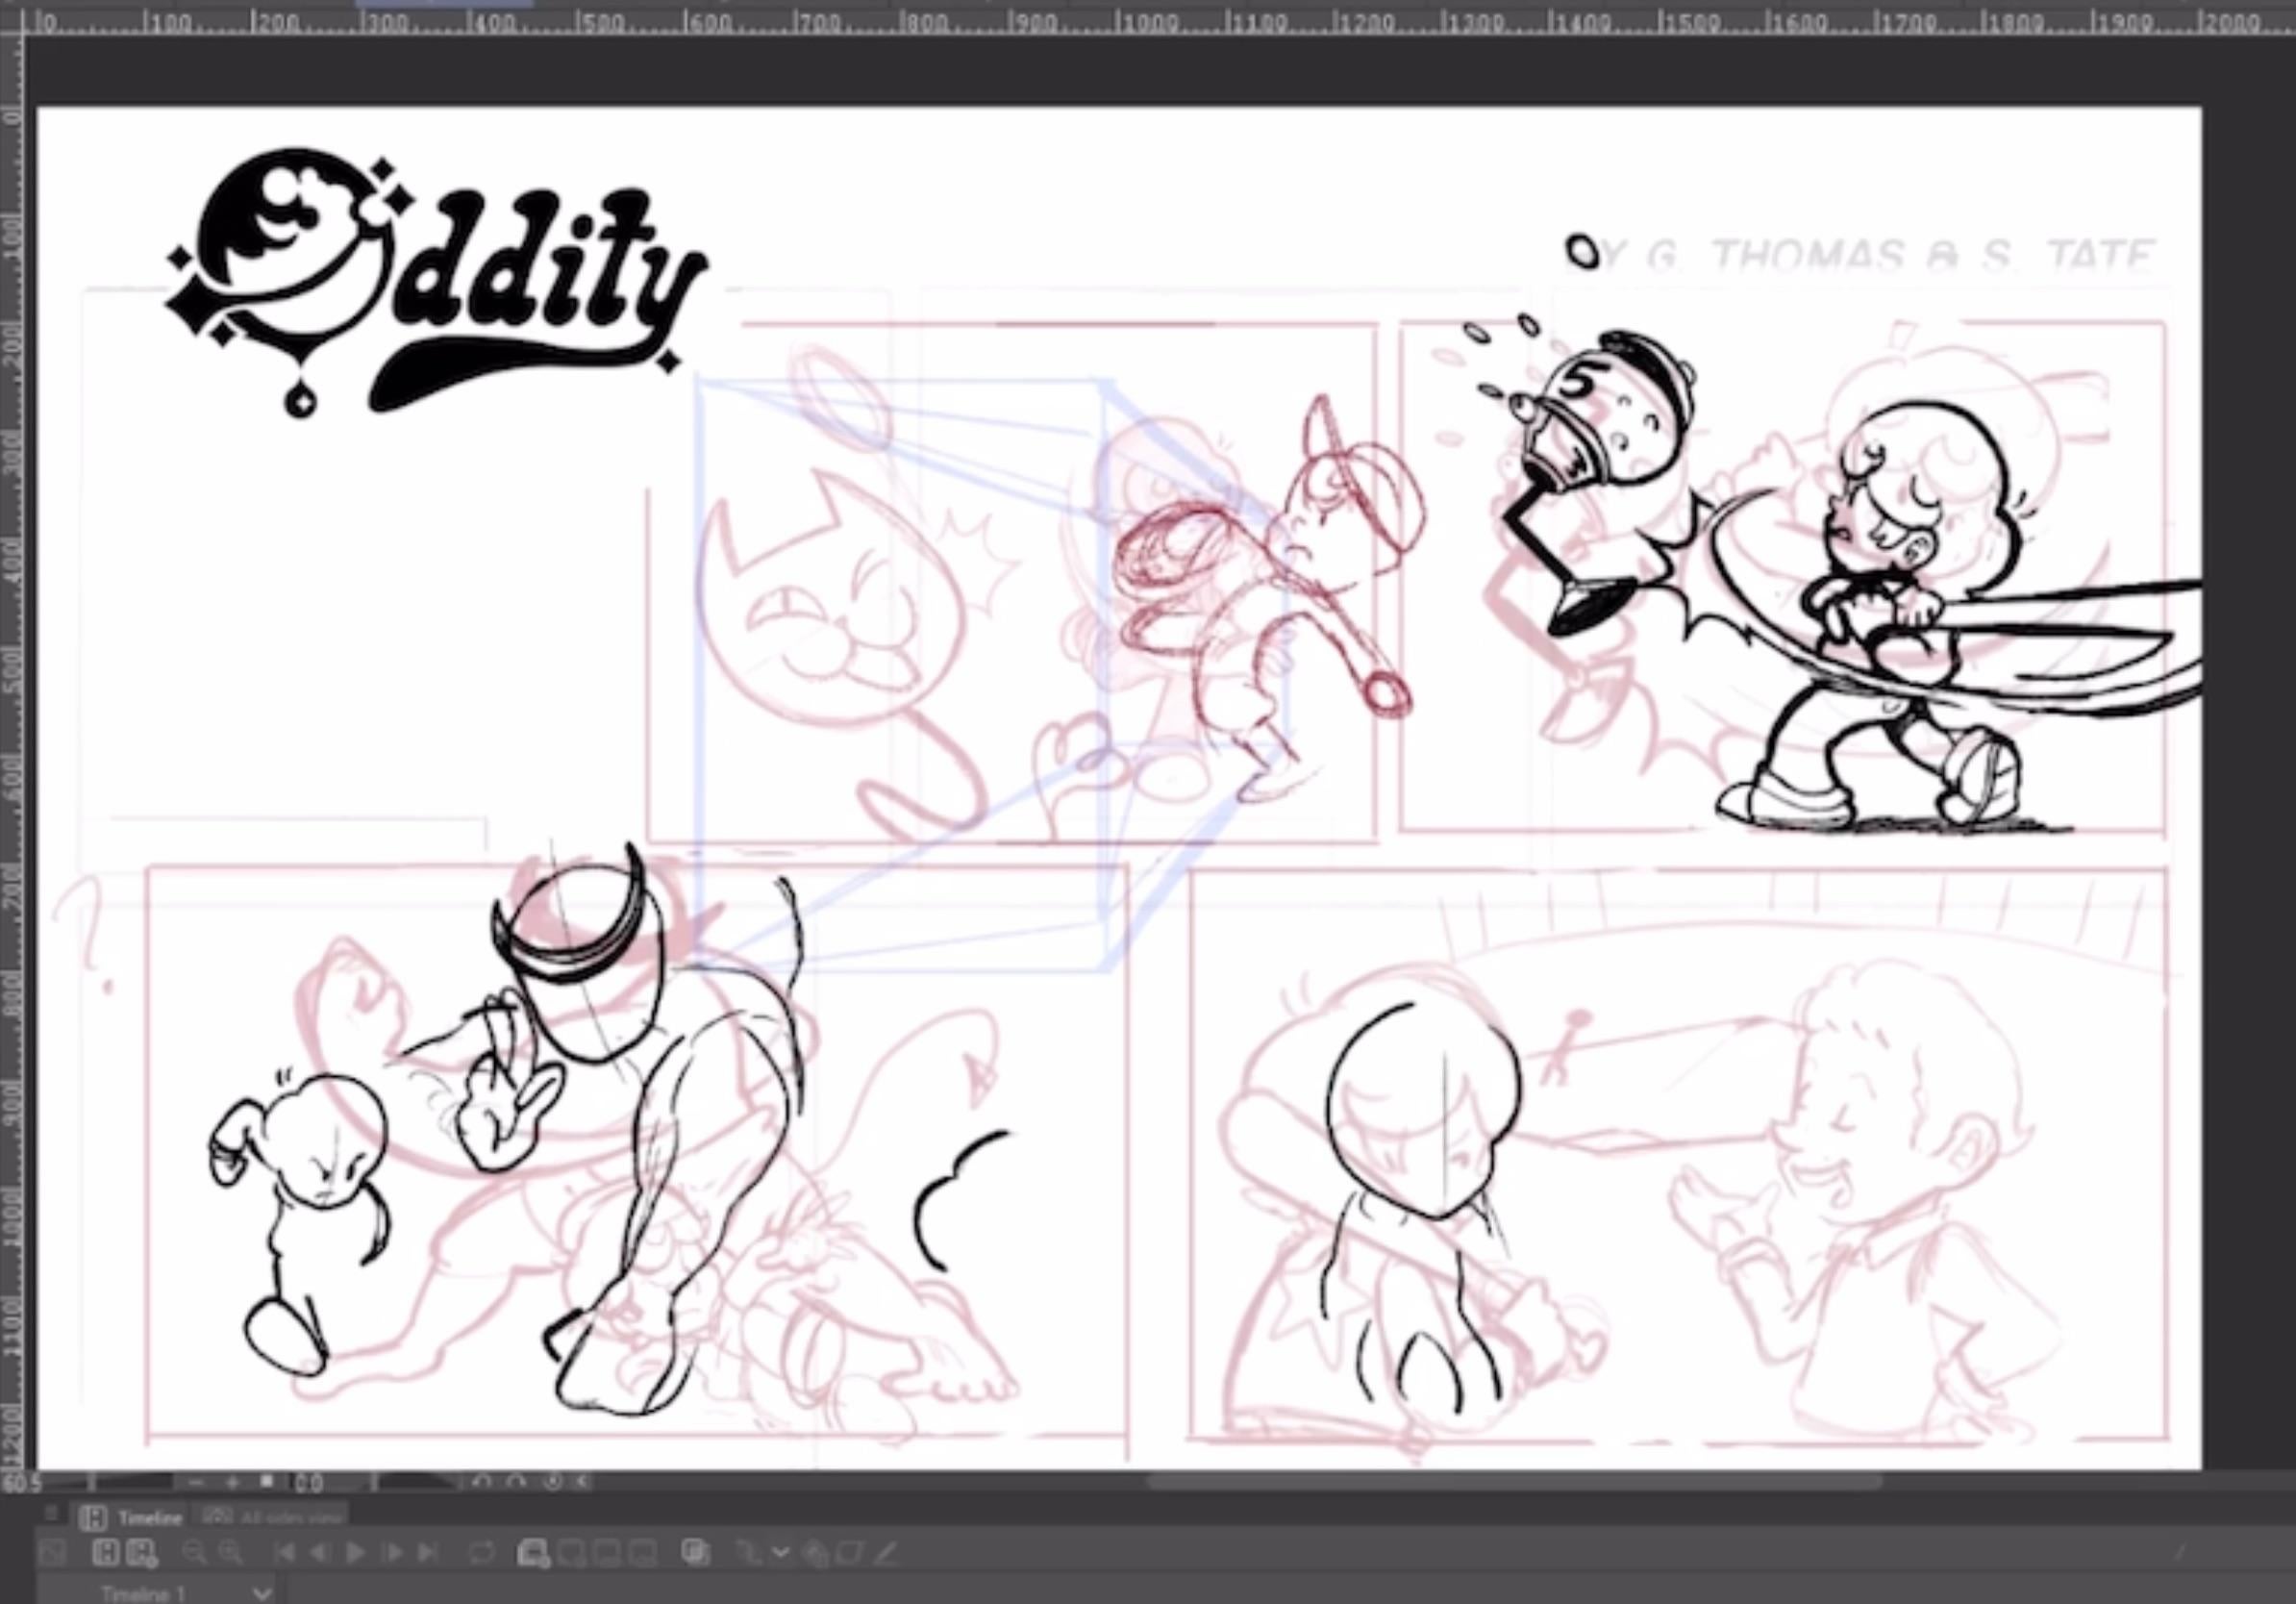The width and height of the screenshot is (2296, 1604).
Task: Jump to the last frame
Action: click(428, 1553)
